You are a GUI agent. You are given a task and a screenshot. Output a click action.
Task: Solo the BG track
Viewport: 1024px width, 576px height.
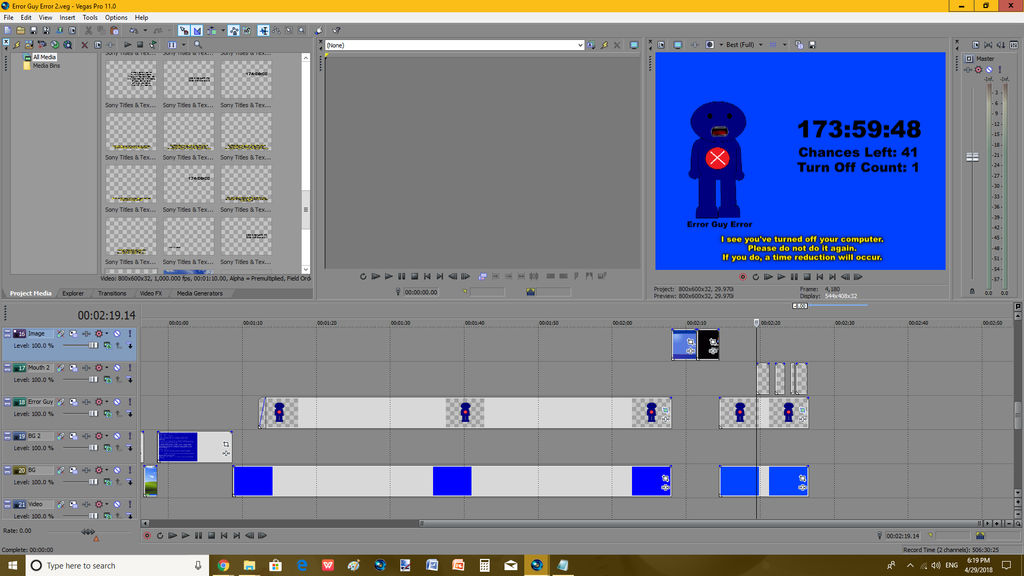click(x=129, y=471)
